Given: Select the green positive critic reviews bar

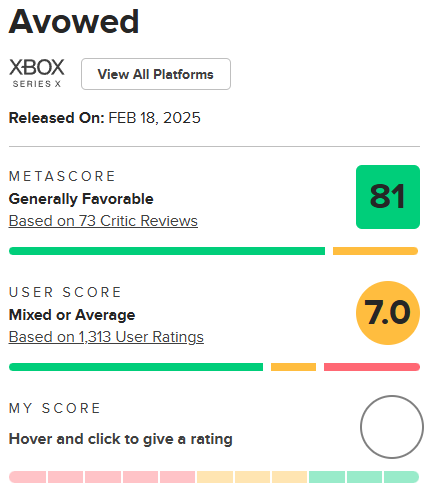Looking at the screenshot, I should click(167, 251).
